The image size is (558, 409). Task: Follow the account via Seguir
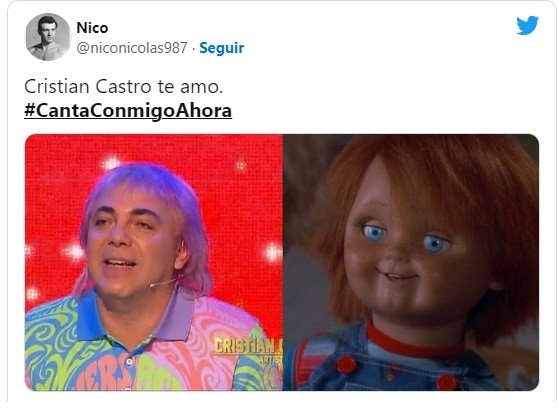pyautogui.click(x=222, y=48)
